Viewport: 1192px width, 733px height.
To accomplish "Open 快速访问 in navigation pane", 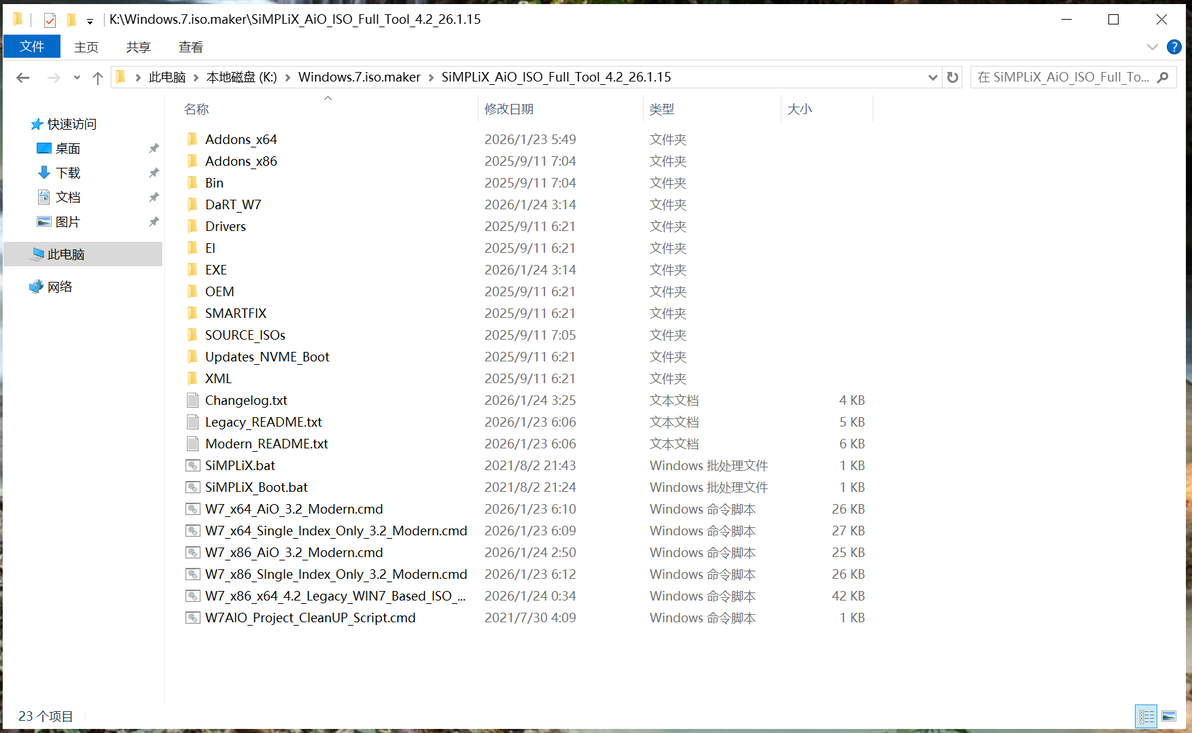I will (71, 124).
